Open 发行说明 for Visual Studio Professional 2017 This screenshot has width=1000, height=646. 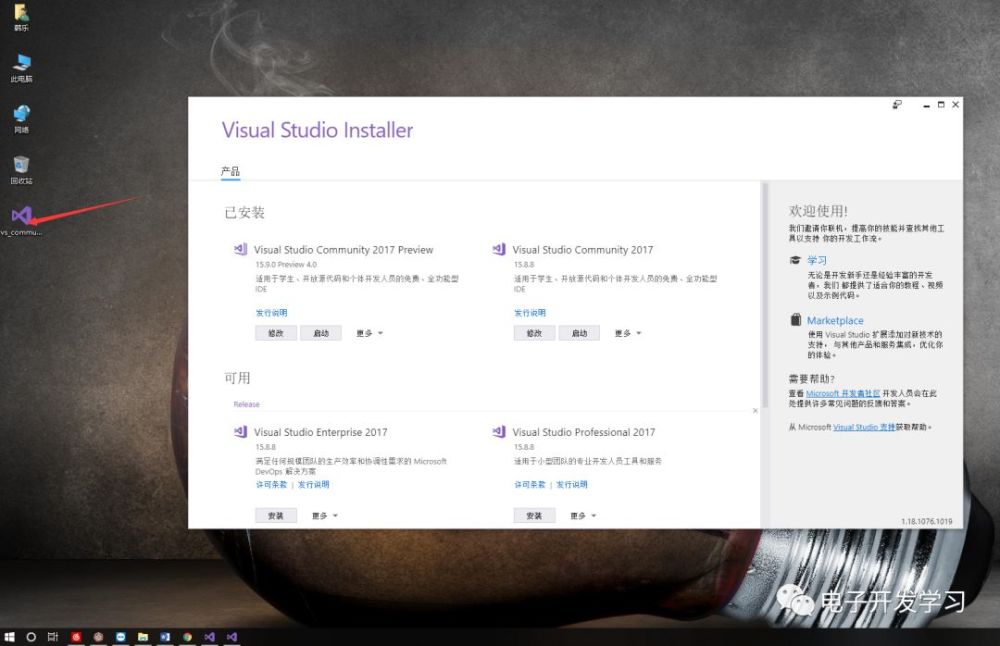point(571,485)
